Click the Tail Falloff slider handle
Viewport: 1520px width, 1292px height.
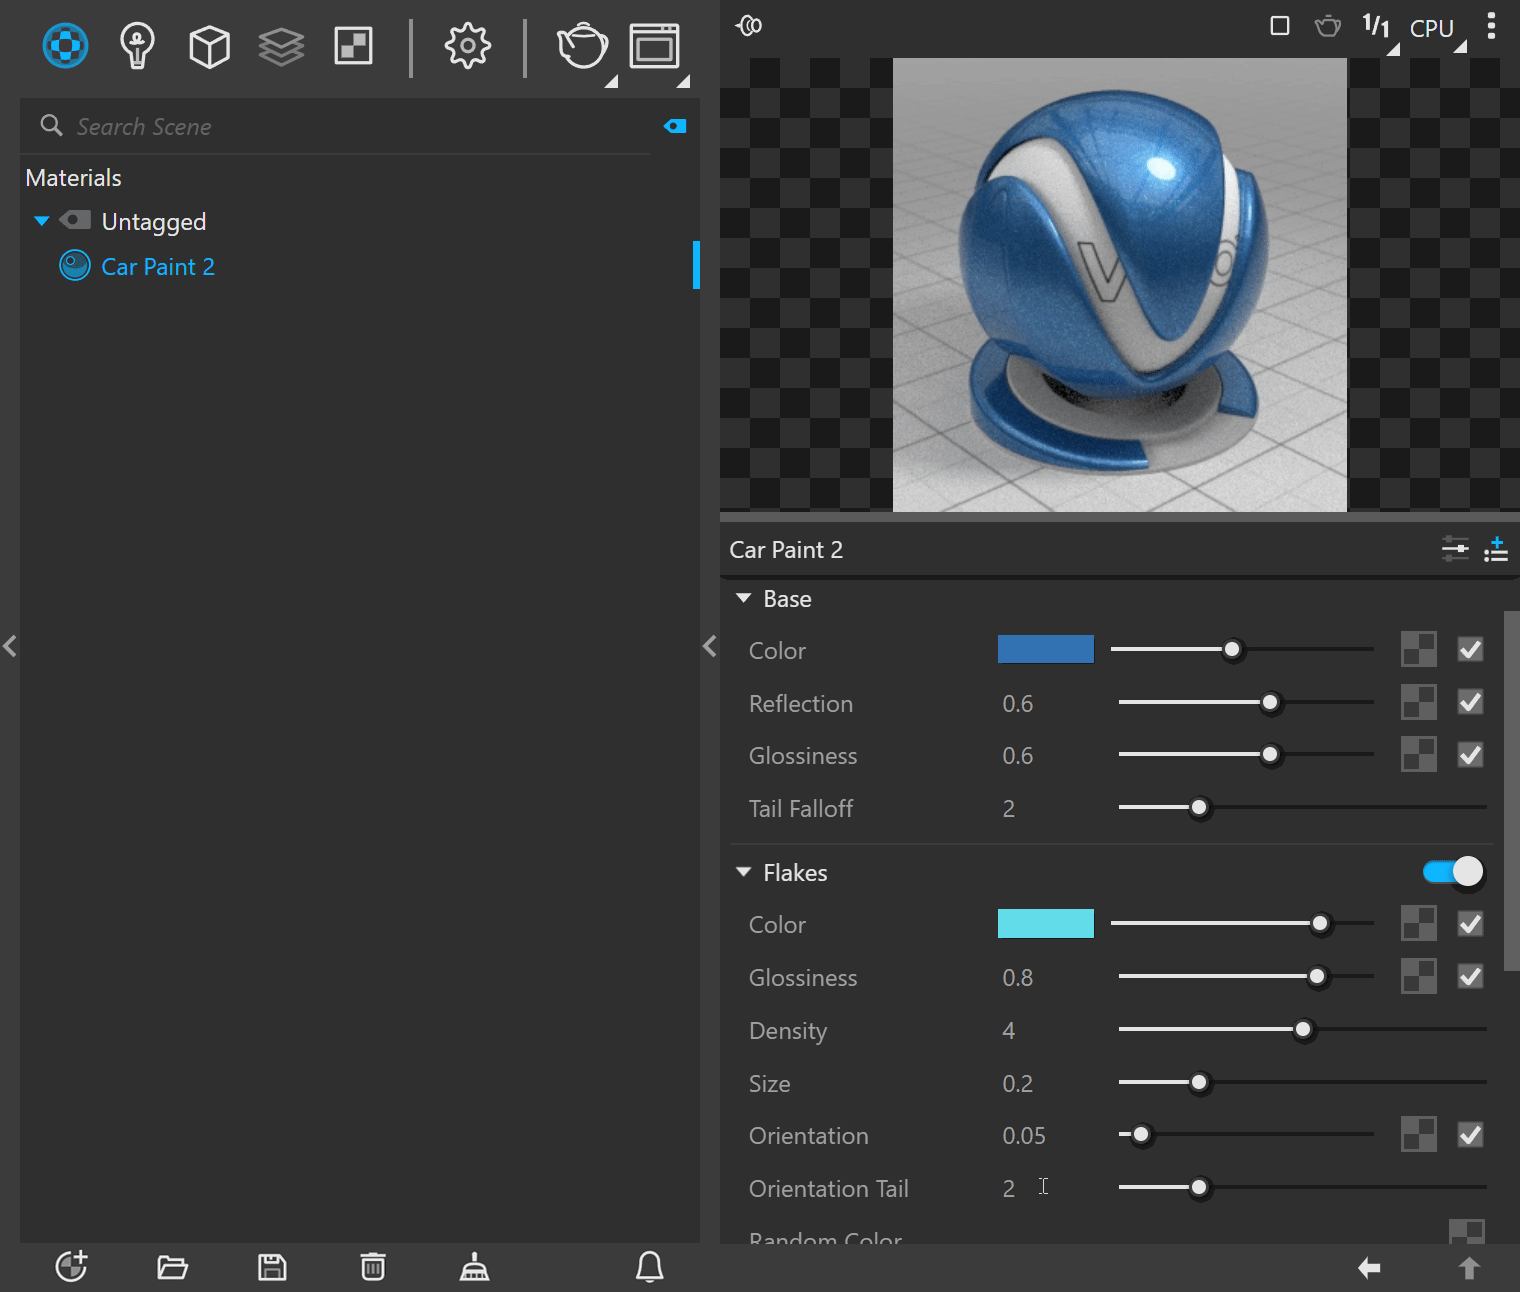click(x=1199, y=807)
